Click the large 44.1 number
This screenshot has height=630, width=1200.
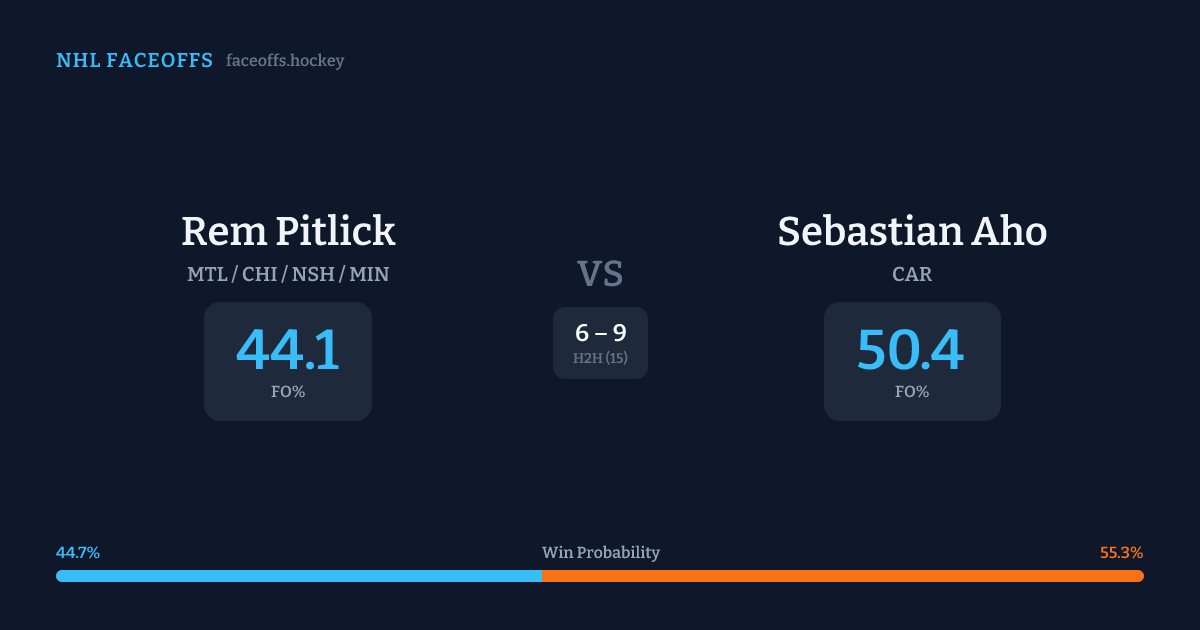coord(288,350)
